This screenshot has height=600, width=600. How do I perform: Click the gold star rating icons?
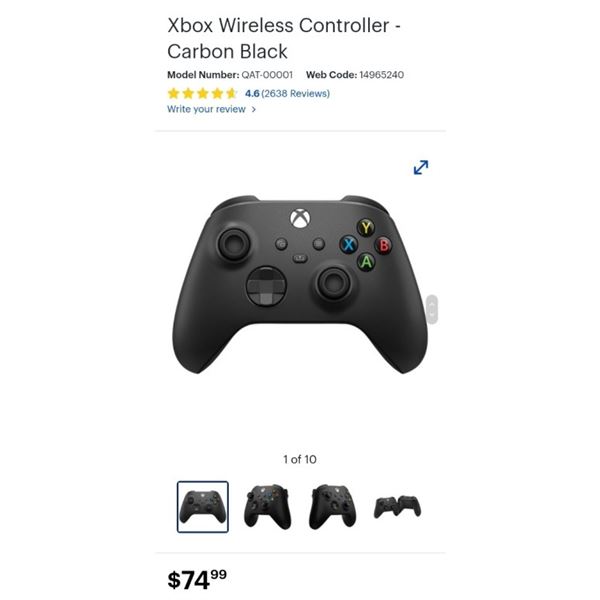(202, 93)
